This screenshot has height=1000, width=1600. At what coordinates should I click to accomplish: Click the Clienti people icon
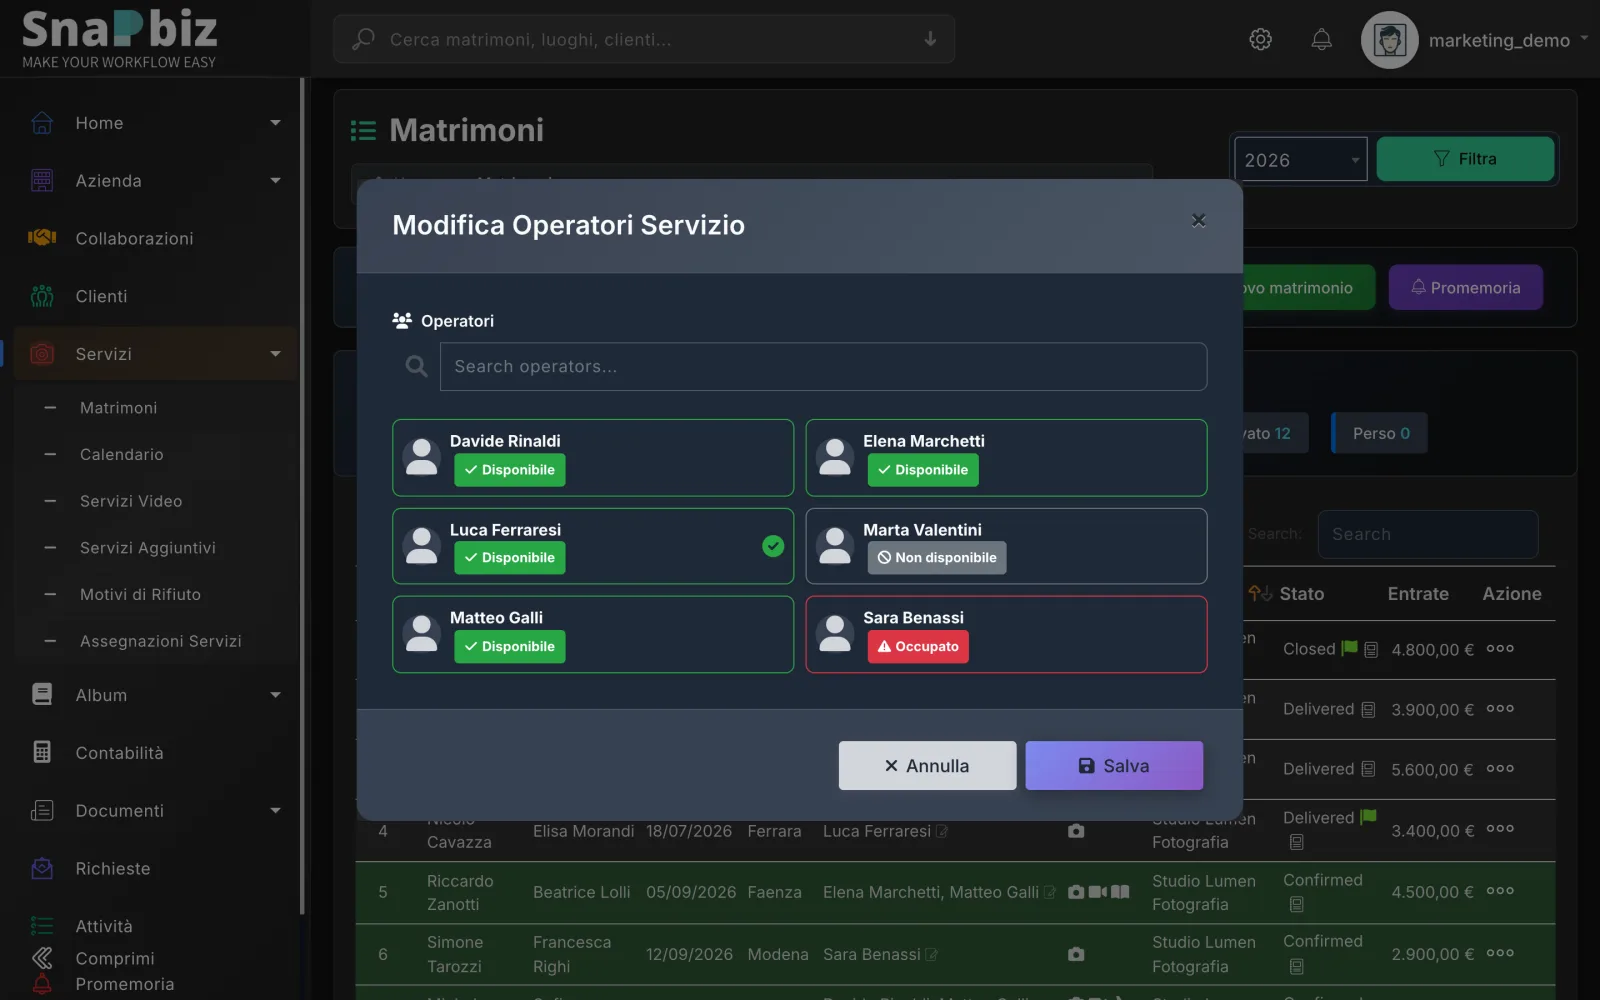(42, 296)
